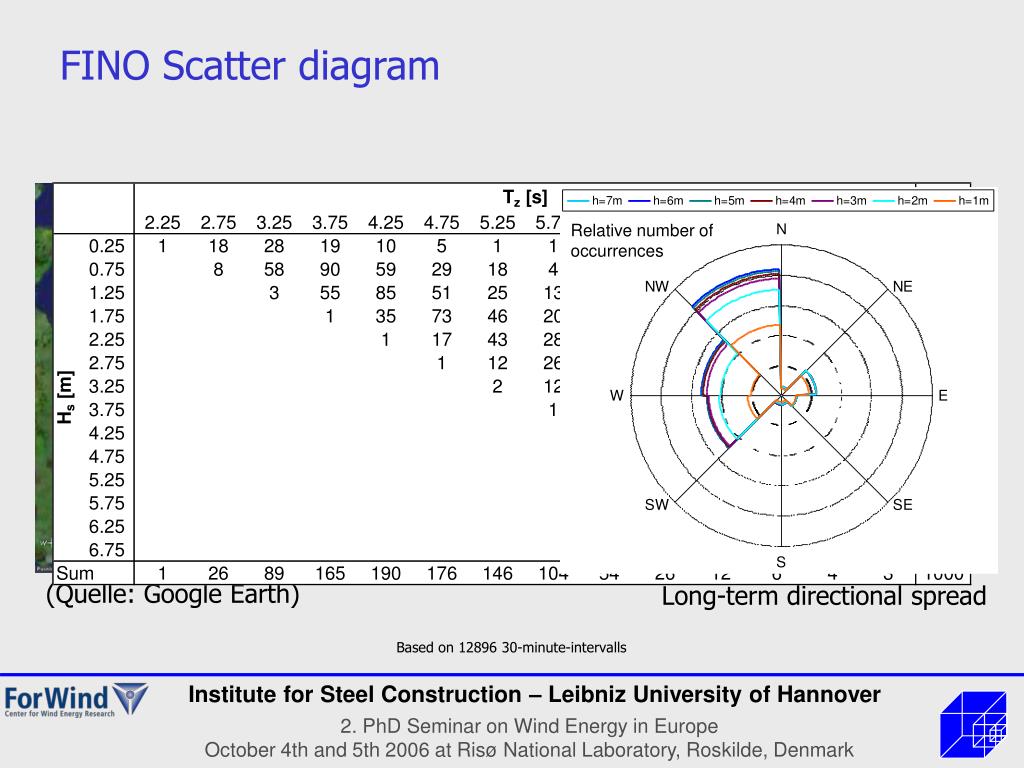Image resolution: width=1024 pixels, height=768 pixels.
Task: Click sum value 89
Action: coord(274,573)
